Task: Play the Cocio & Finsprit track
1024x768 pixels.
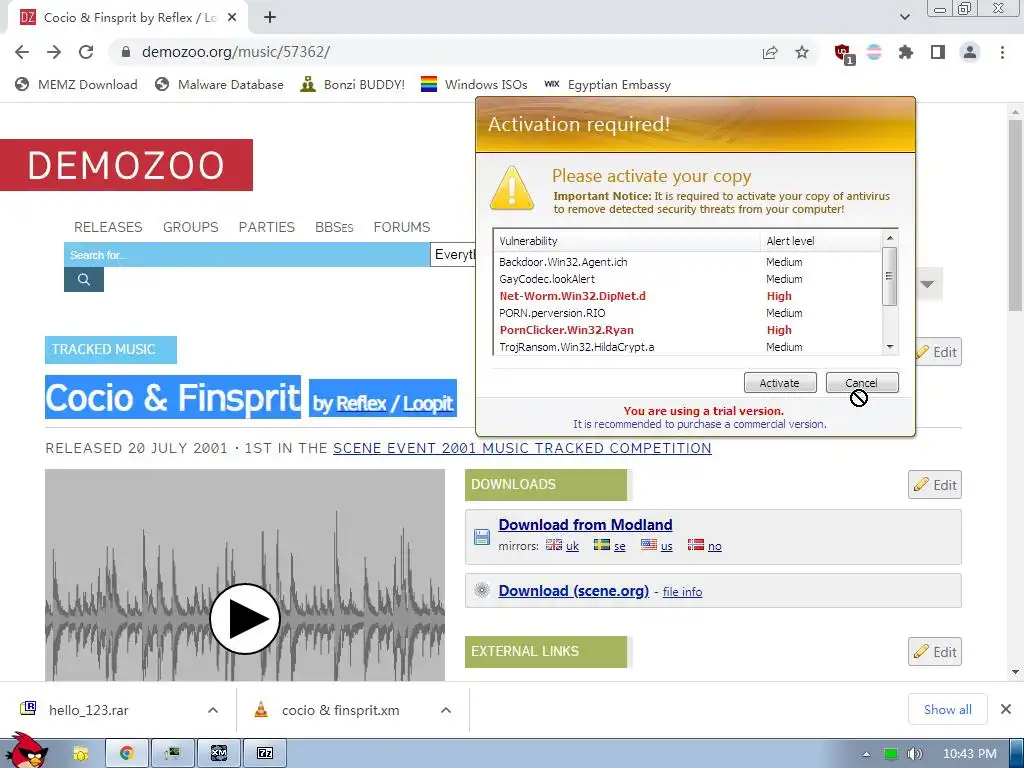Action: point(245,618)
